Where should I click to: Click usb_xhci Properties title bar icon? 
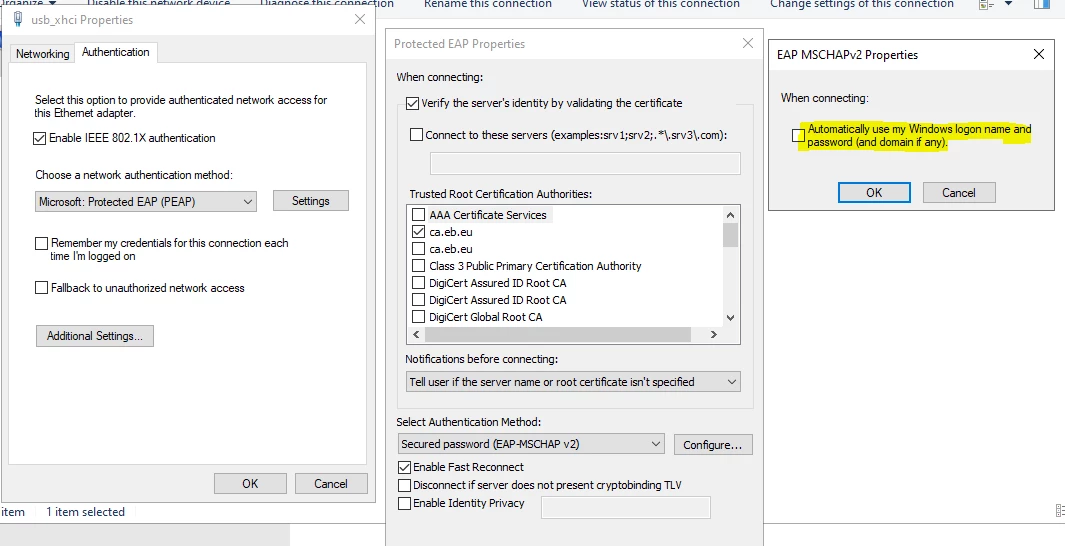pos(18,20)
